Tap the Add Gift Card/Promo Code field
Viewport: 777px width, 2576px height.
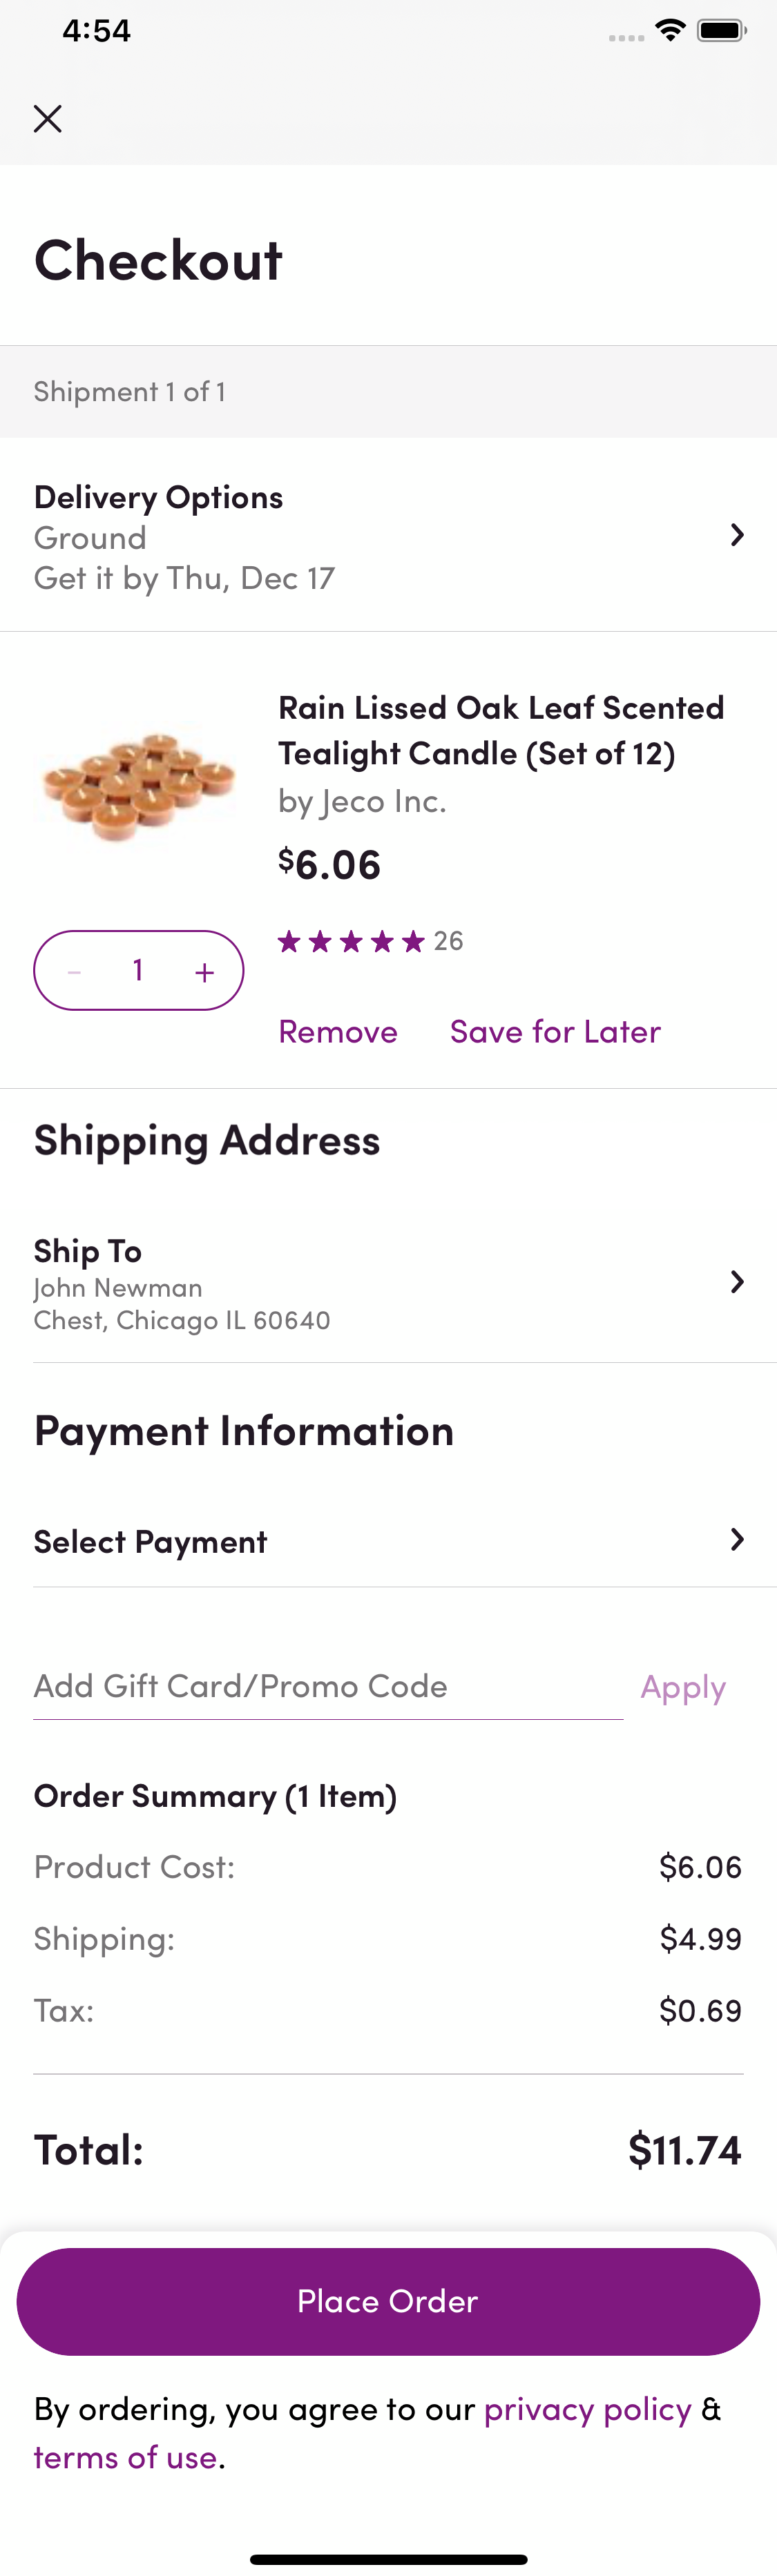click(x=240, y=1686)
